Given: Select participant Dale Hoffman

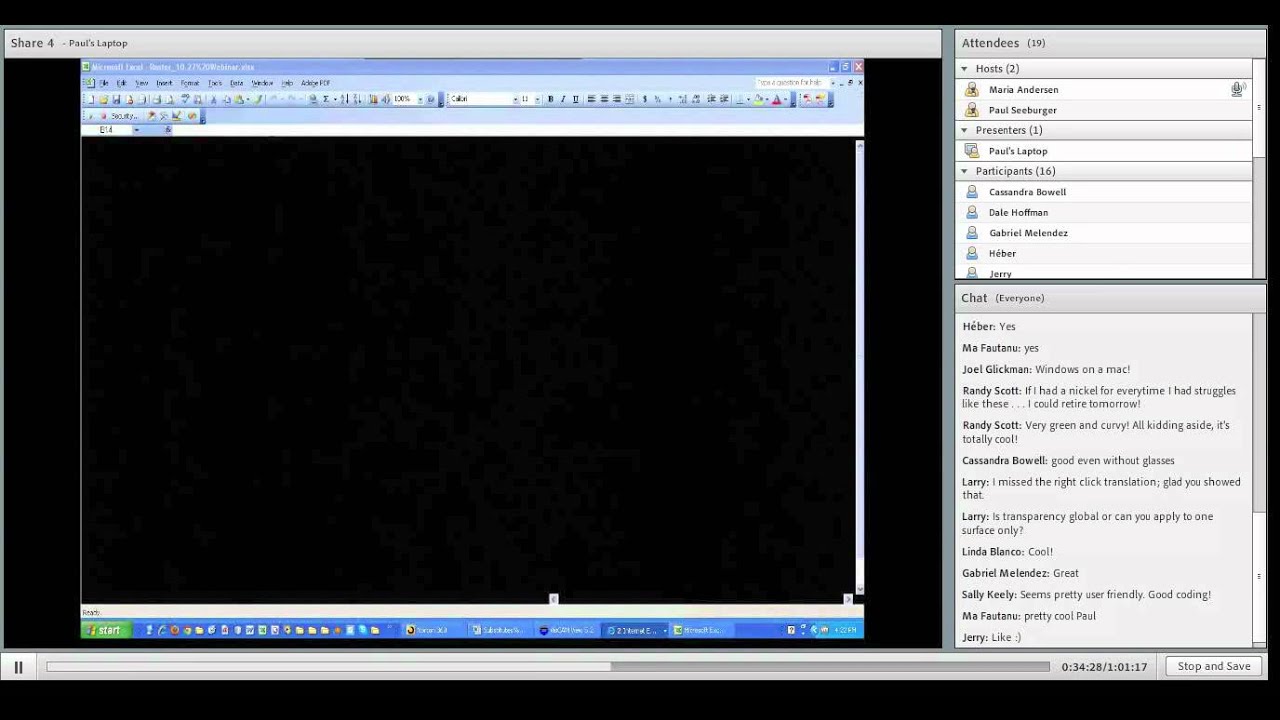Looking at the screenshot, I should click(x=1105, y=212).
